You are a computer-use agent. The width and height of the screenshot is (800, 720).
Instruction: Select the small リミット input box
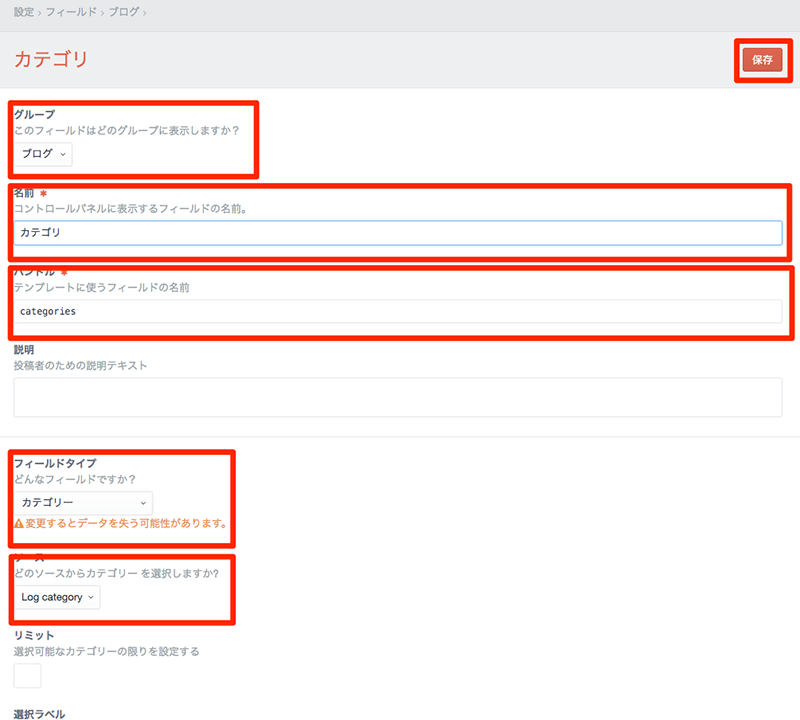tap(27, 675)
